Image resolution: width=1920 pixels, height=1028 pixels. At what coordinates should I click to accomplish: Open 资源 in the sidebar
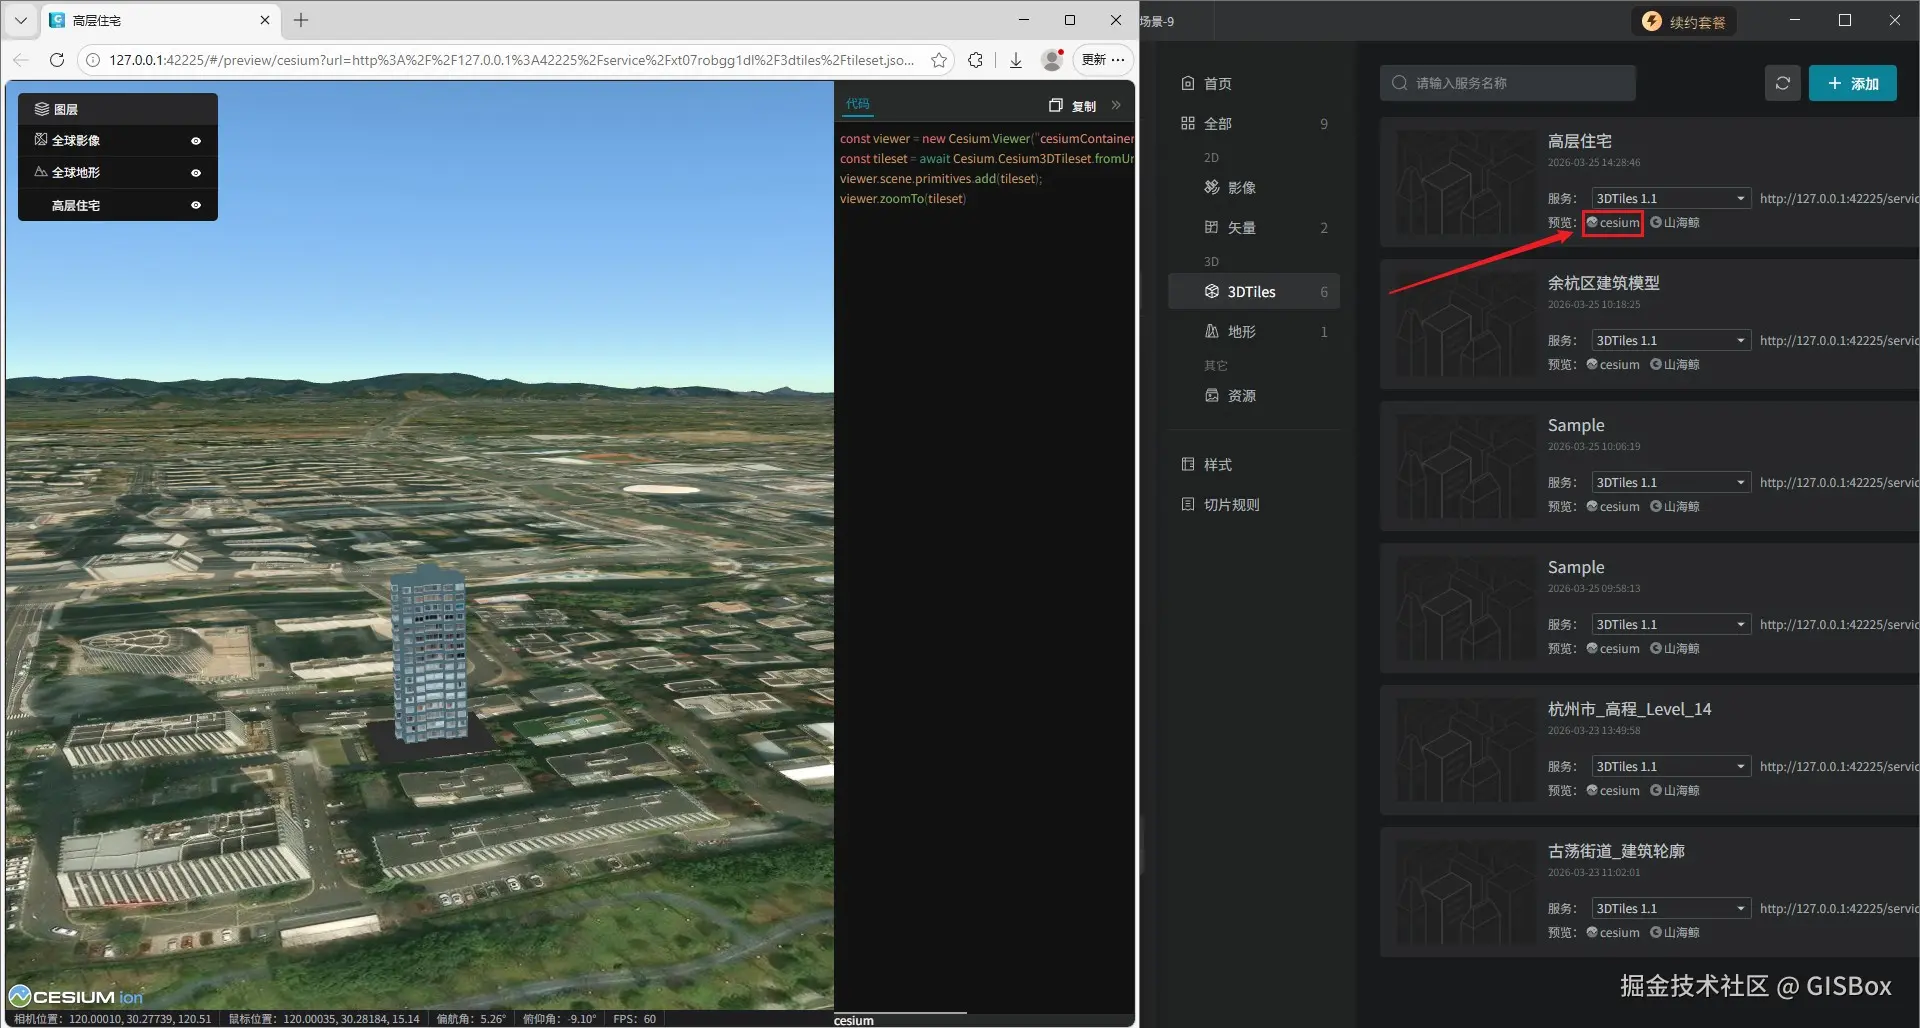[x=1254, y=395]
